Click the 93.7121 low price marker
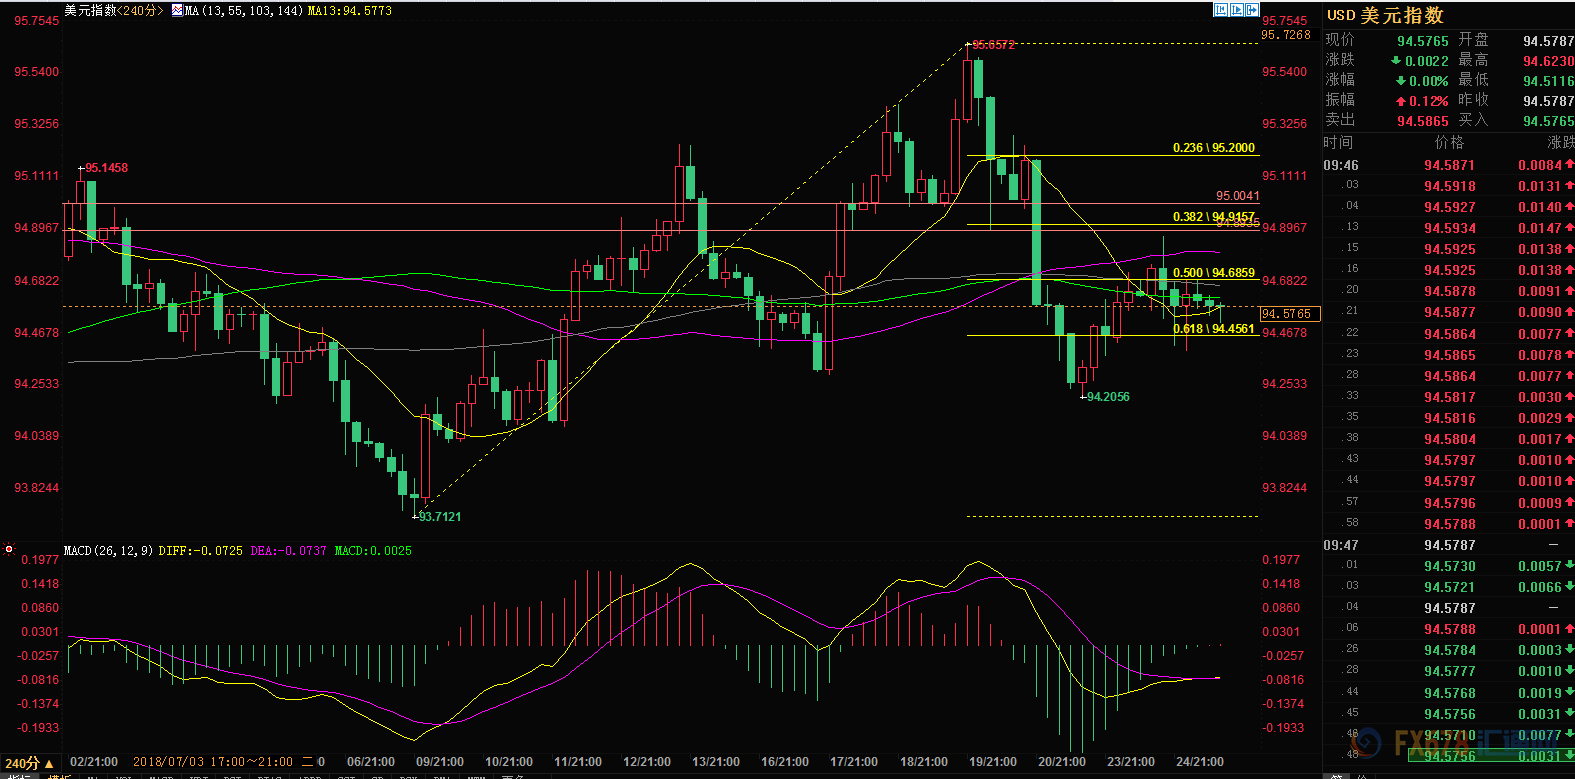 pyautogui.click(x=440, y=517)
